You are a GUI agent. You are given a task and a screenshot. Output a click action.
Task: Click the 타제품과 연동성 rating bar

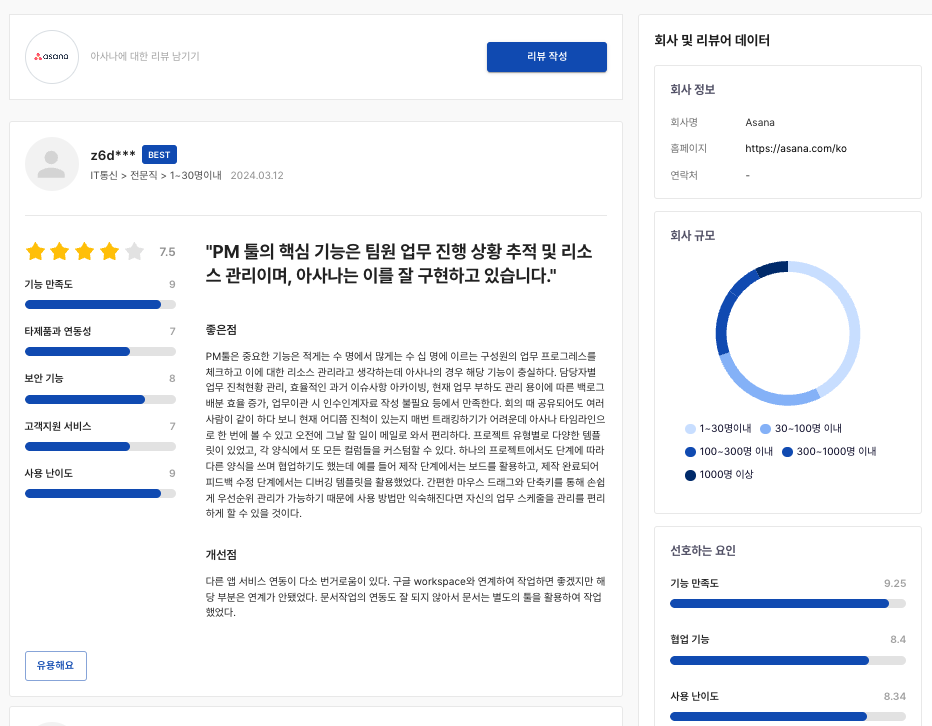(x=100, y=351)
